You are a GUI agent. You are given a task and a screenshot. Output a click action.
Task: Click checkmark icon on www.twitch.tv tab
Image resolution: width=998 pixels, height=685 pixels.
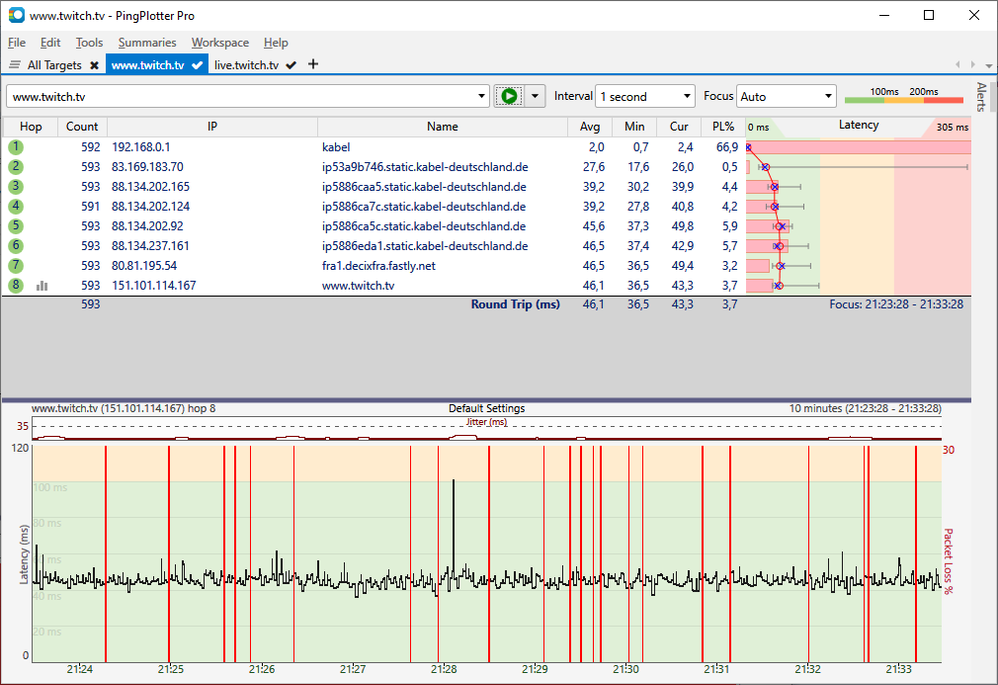coord(197,65)
